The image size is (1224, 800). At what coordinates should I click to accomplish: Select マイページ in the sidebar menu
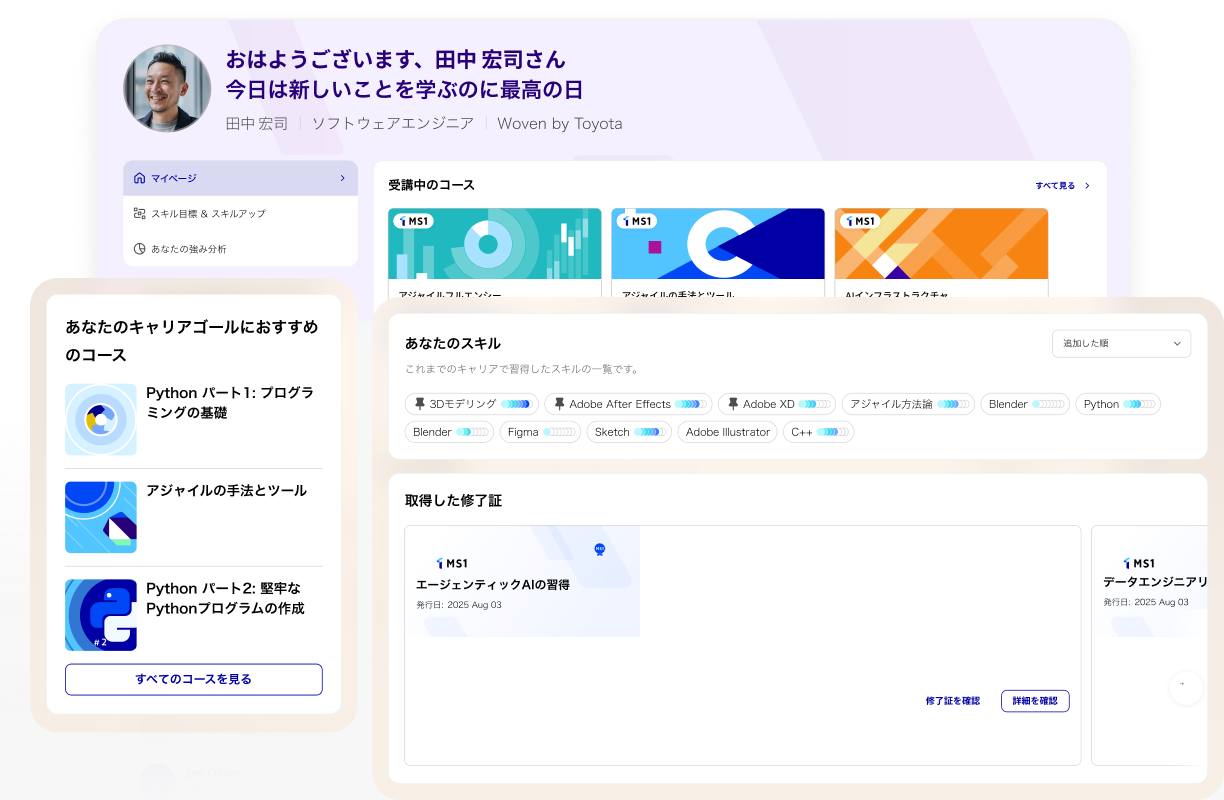point(240,178)
